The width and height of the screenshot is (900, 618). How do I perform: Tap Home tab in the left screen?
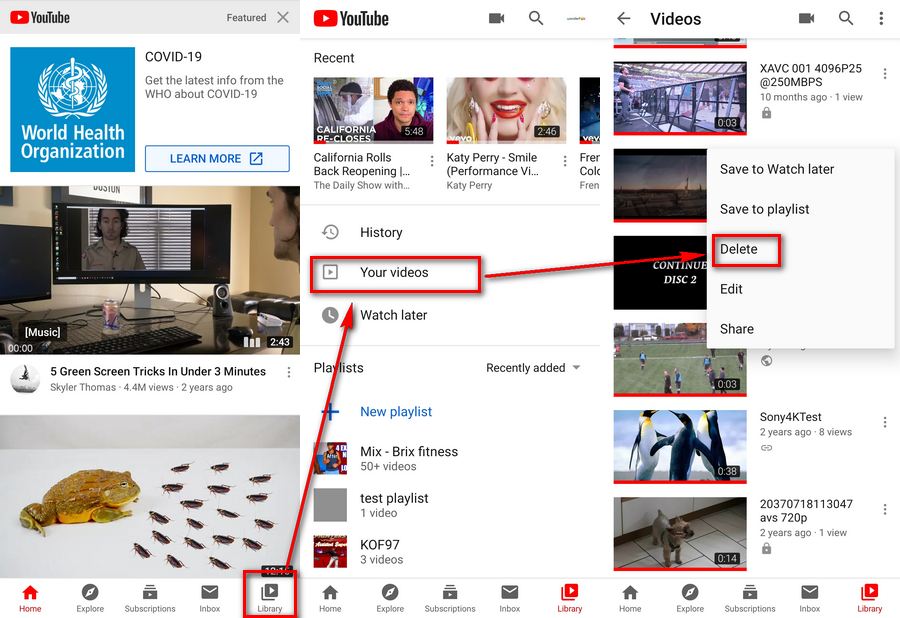coord(30,598)
